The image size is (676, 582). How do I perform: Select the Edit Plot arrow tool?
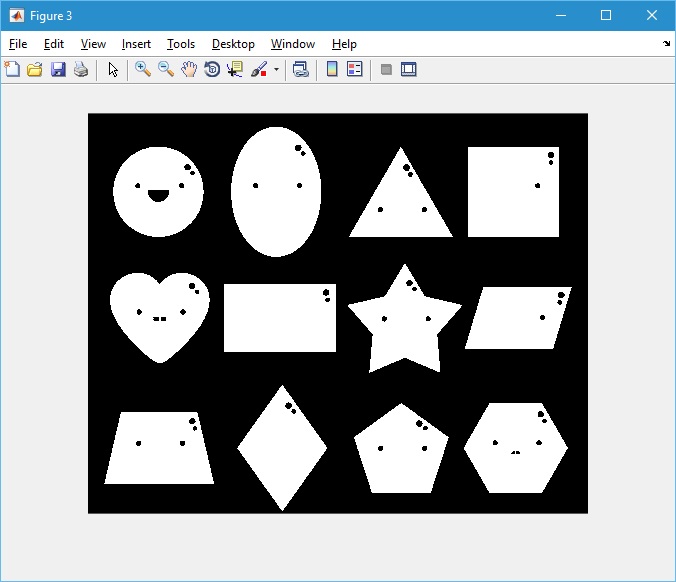pos(113,69)
